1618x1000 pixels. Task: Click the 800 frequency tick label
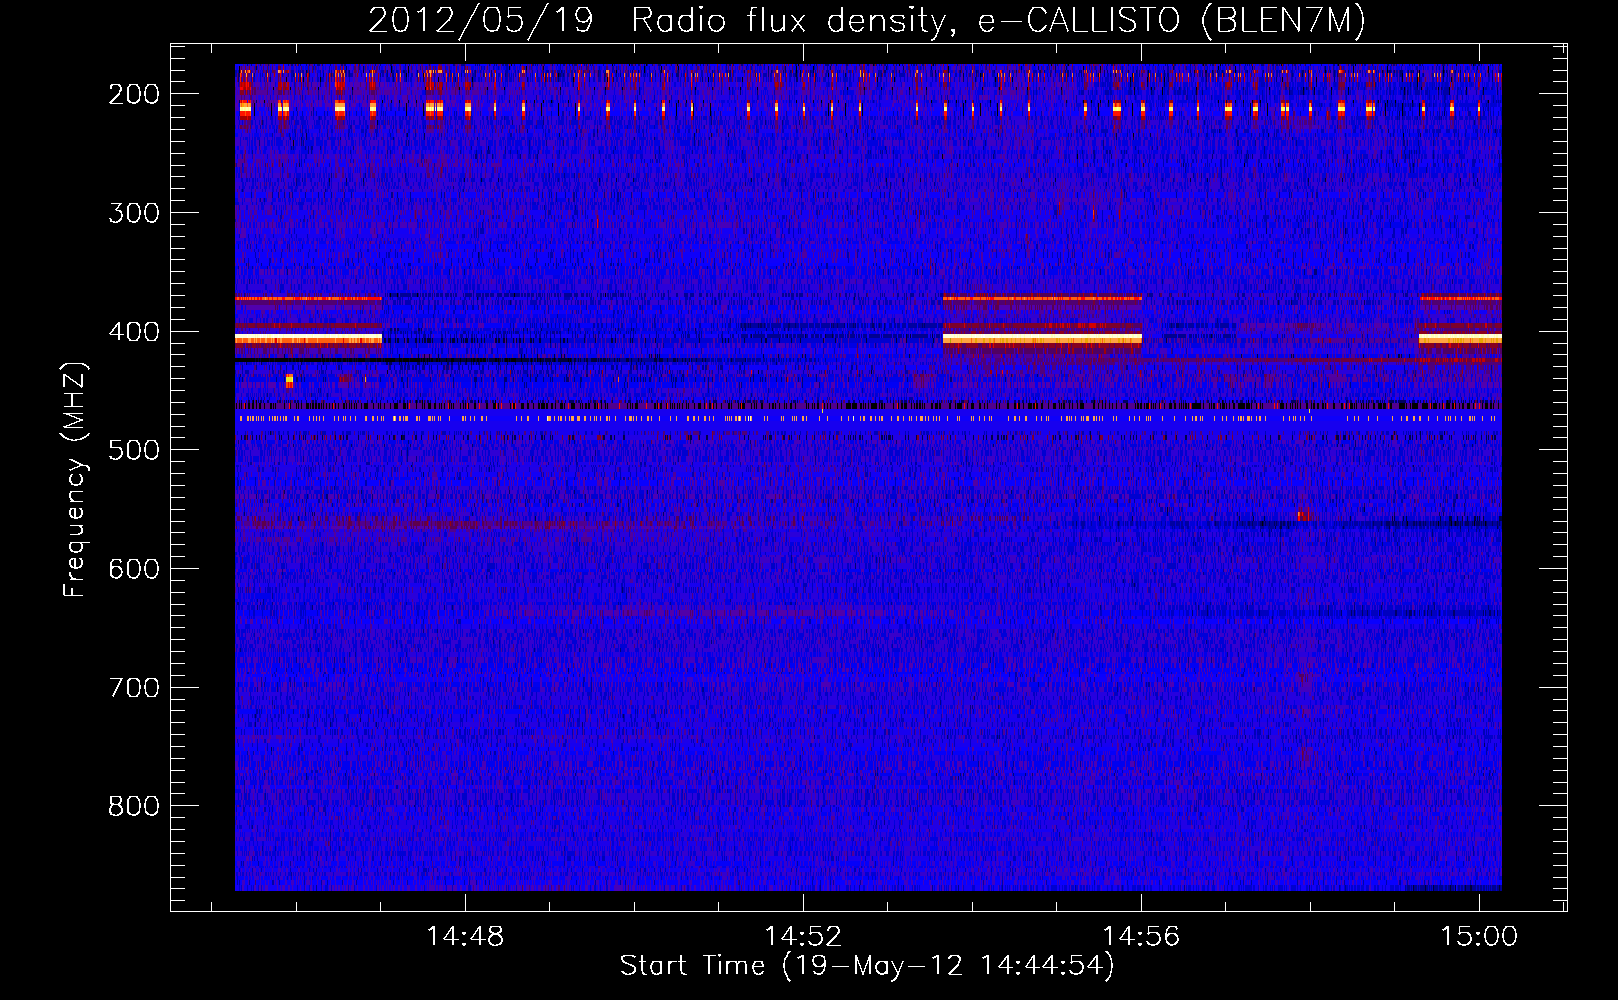click(134, 806)
